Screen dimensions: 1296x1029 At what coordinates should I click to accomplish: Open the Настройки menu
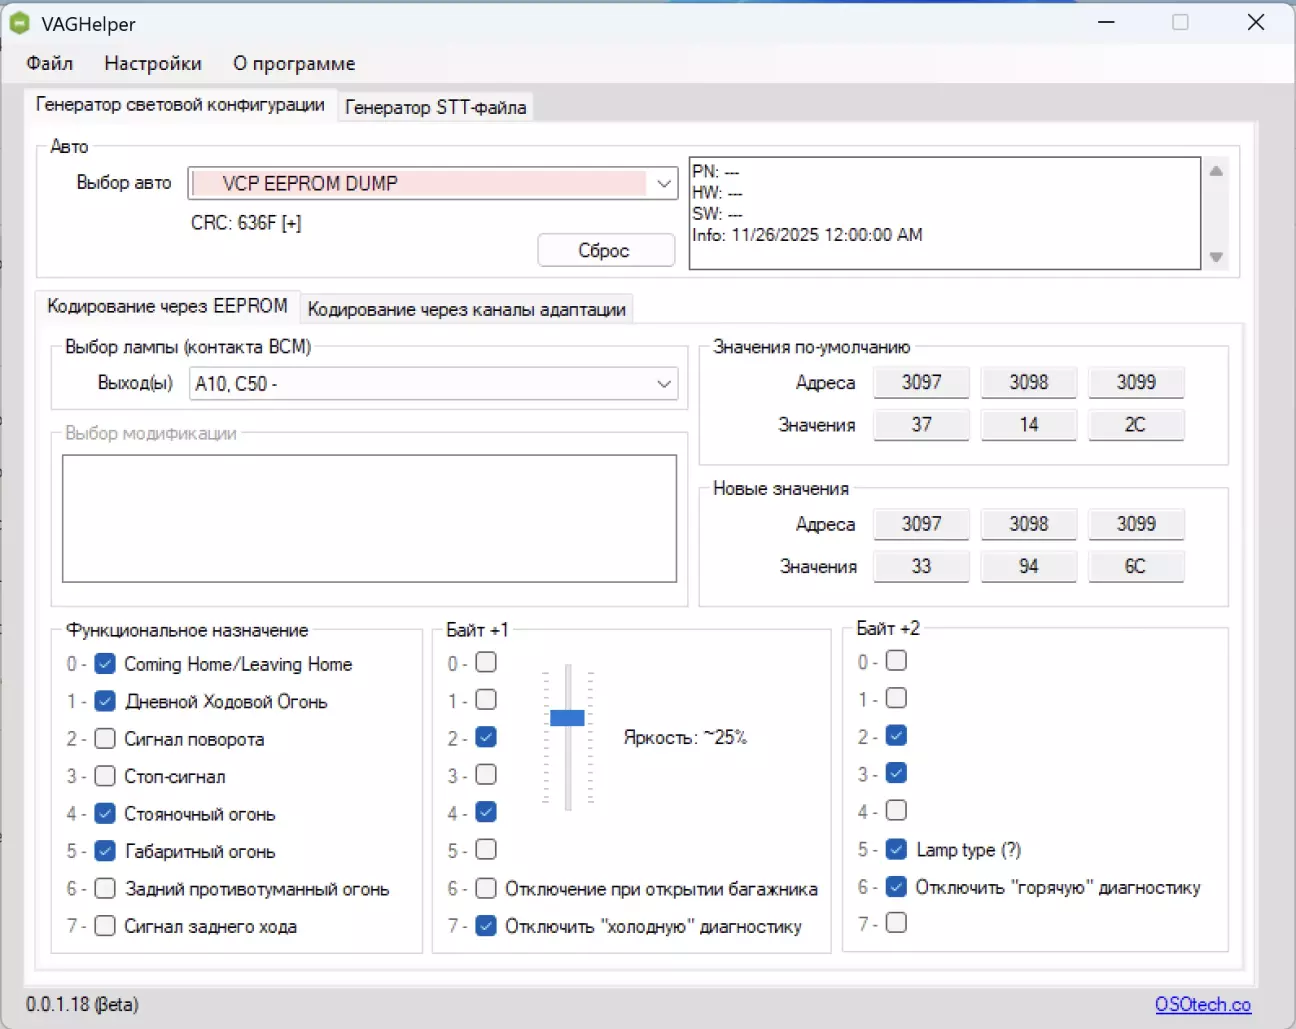pos(153,64)
